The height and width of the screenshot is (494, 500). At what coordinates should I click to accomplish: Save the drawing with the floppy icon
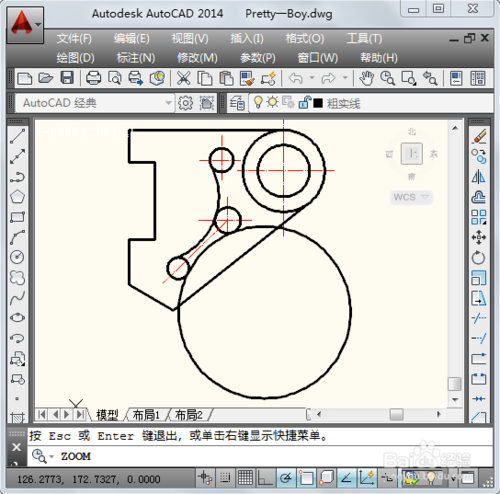click(67, 79)
